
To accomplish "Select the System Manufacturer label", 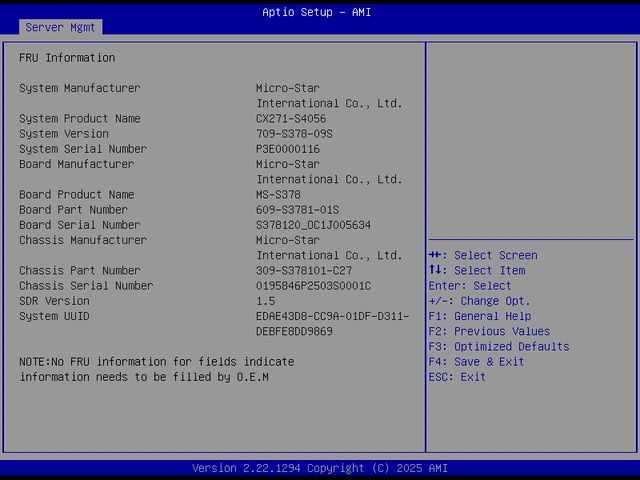I will tap(80, 88).
